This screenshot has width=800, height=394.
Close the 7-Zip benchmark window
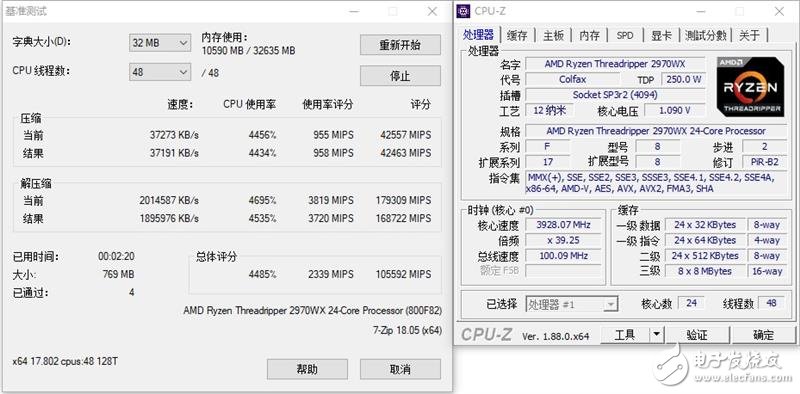coord(432,11)
